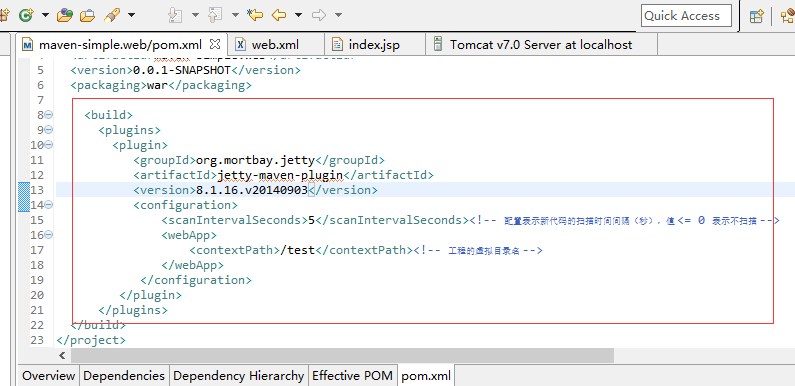Click line number 13 in the gutter

pyautogui.click(x=38, y=190)
